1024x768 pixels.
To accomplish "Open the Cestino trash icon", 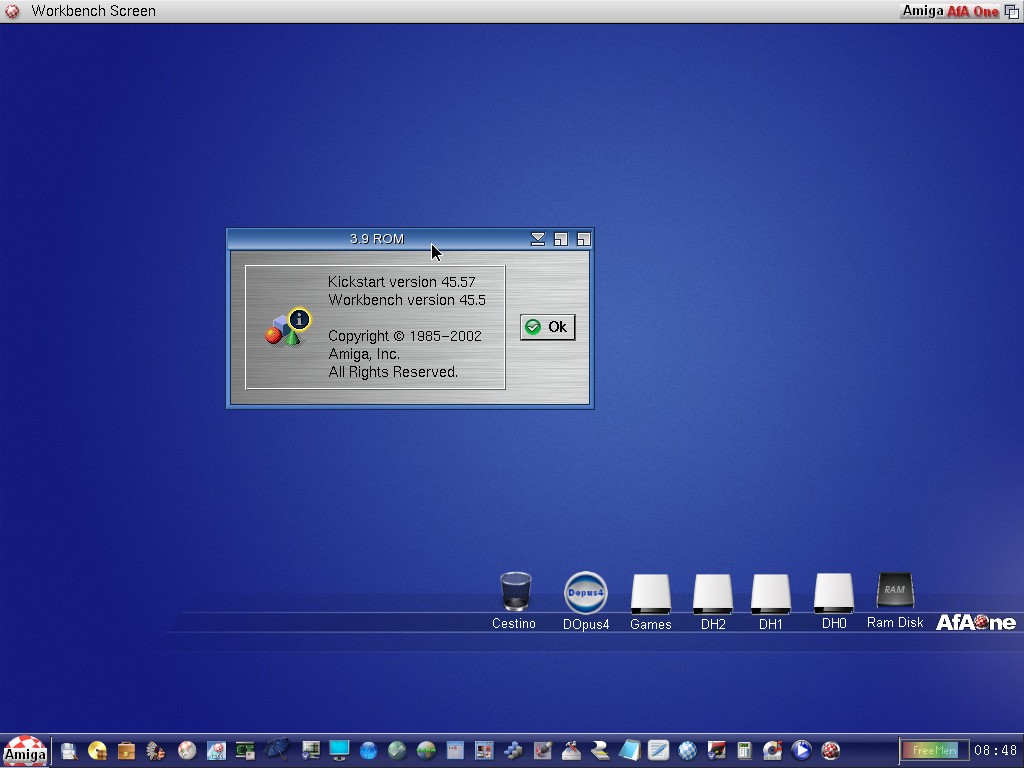I will [515, 592].
